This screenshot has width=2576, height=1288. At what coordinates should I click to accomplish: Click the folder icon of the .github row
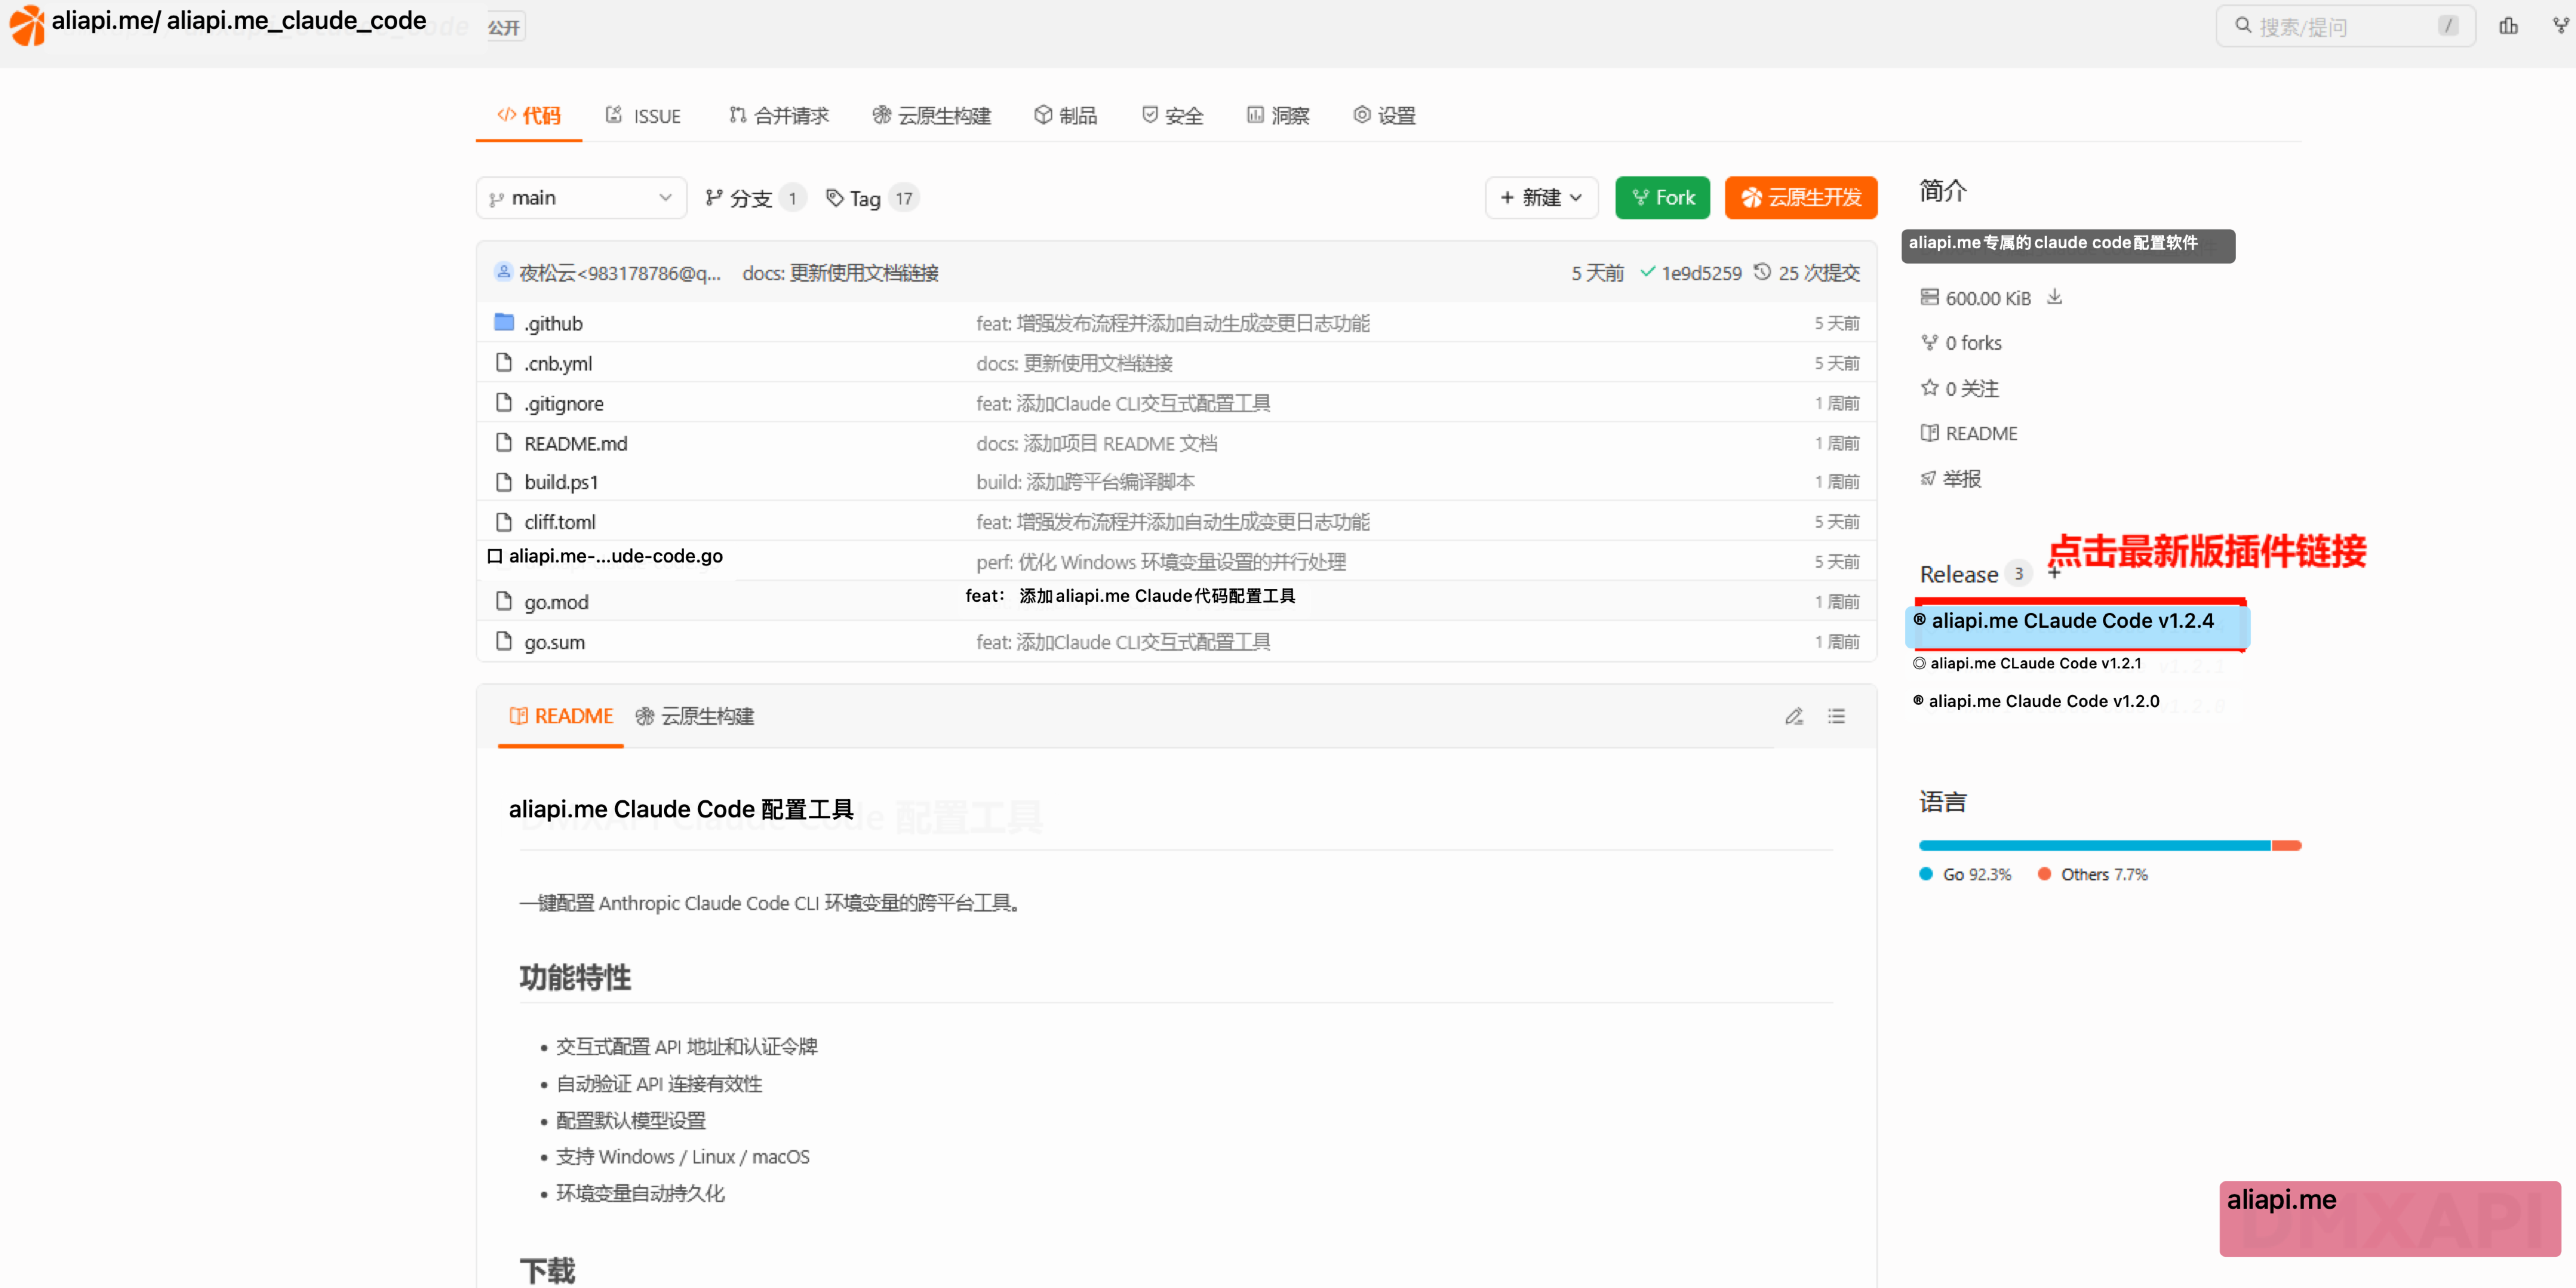[x=504, y=322]
